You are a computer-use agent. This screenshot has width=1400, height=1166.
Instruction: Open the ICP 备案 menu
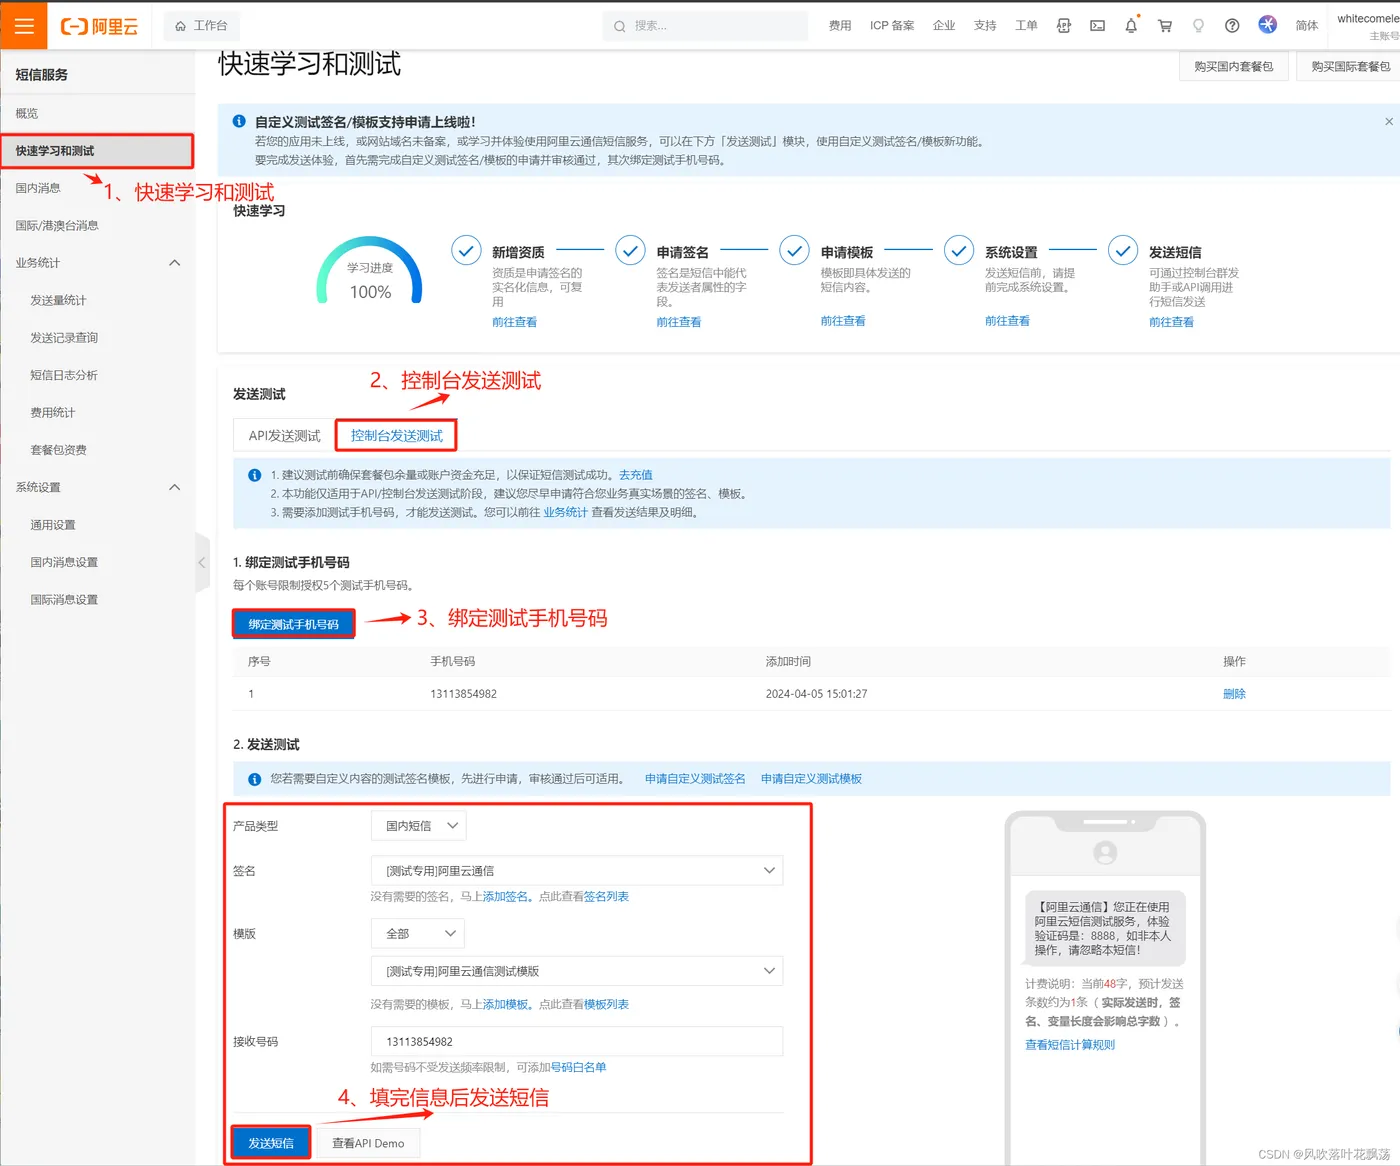(x=892, y=26)
